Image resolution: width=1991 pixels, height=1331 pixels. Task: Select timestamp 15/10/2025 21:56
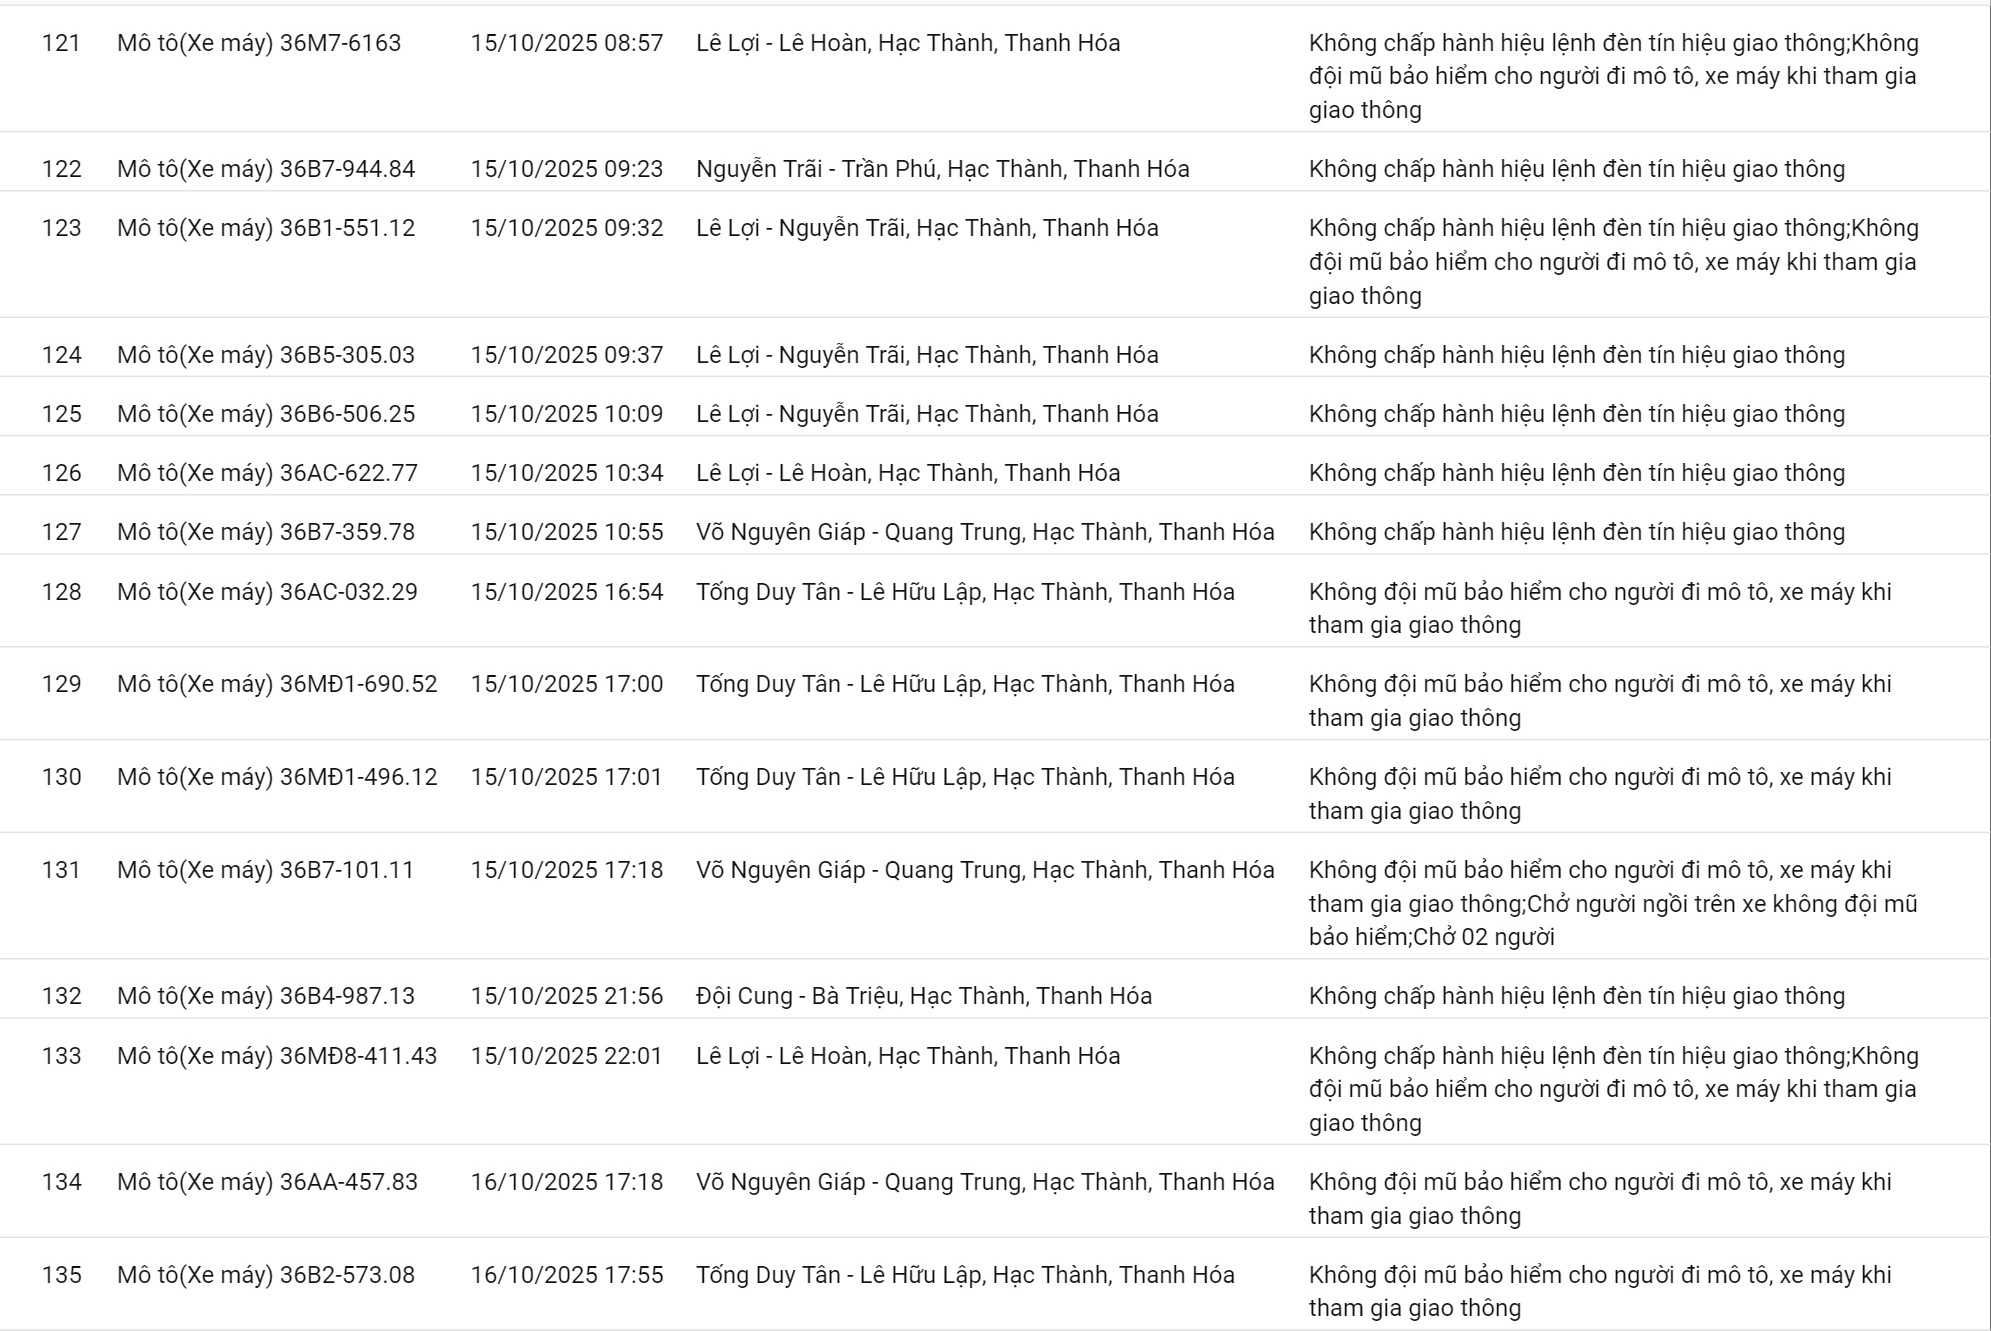point(567,996)
